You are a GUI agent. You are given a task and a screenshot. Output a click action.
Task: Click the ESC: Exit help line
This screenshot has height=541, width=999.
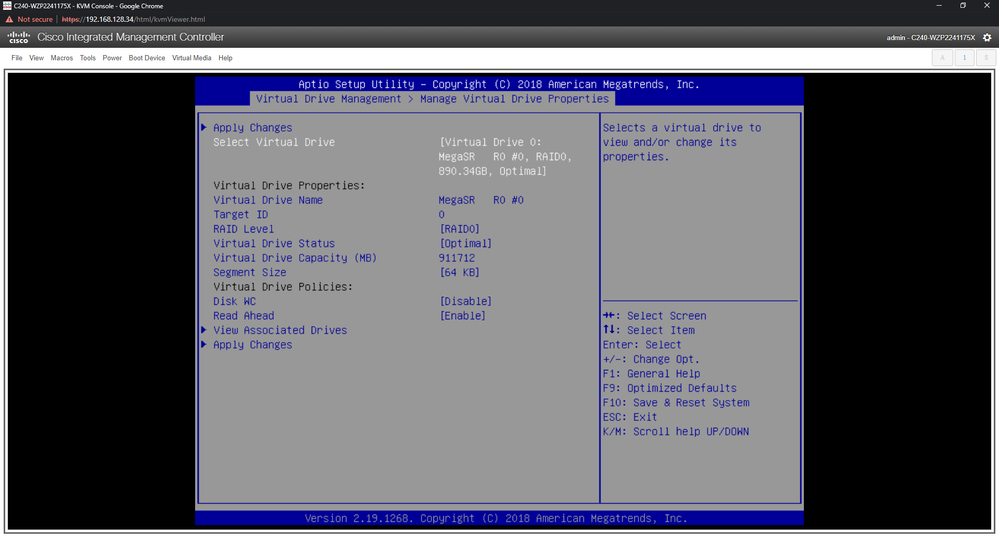pos(629,417)
